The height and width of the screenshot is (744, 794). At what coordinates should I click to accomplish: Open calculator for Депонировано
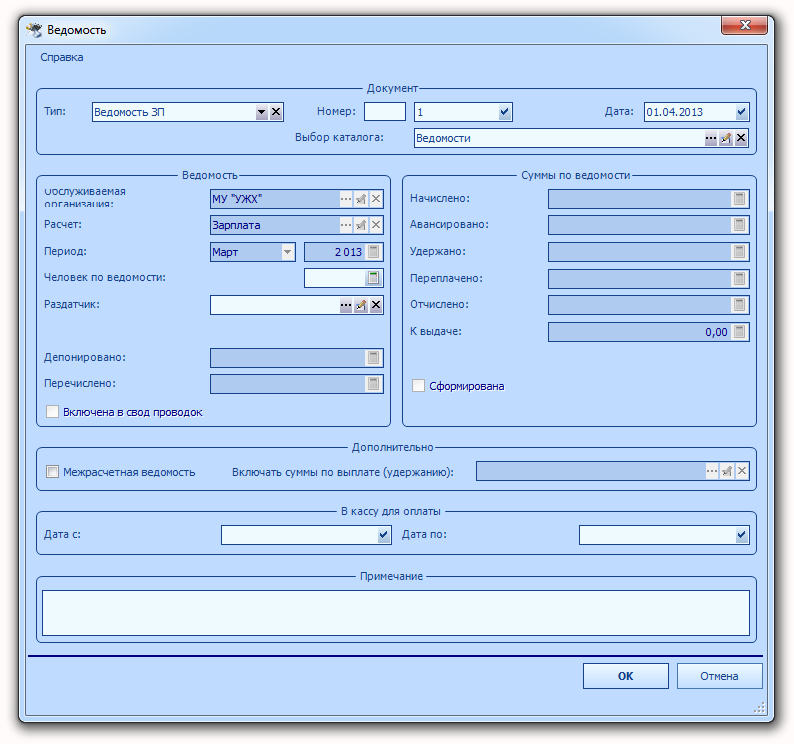click(374, 358)
